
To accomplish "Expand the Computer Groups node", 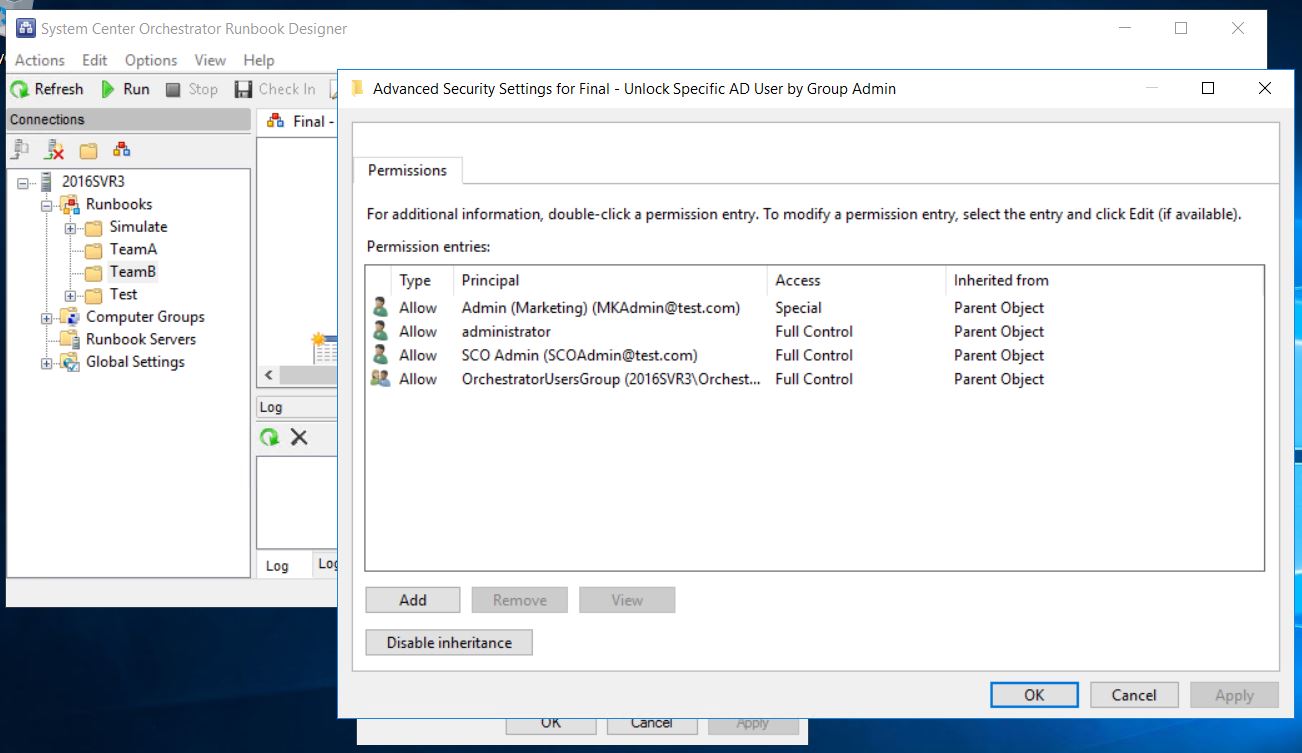I will (x=46, y=318).
